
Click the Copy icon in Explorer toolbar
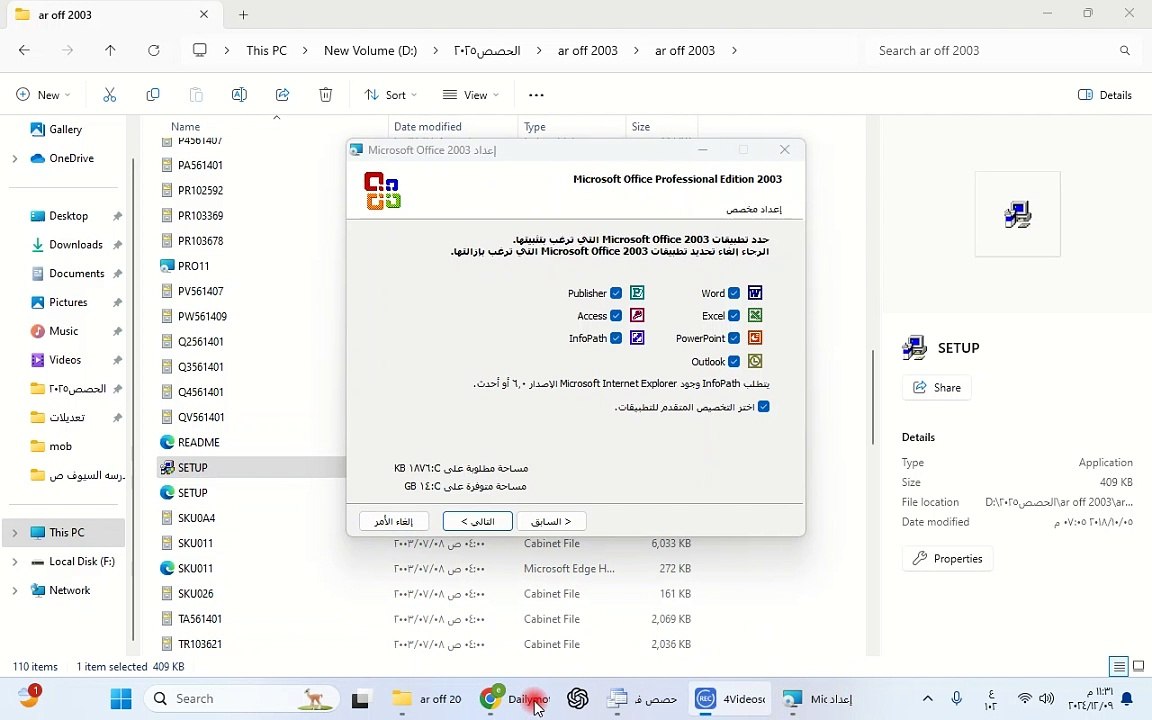click(153, 95)
